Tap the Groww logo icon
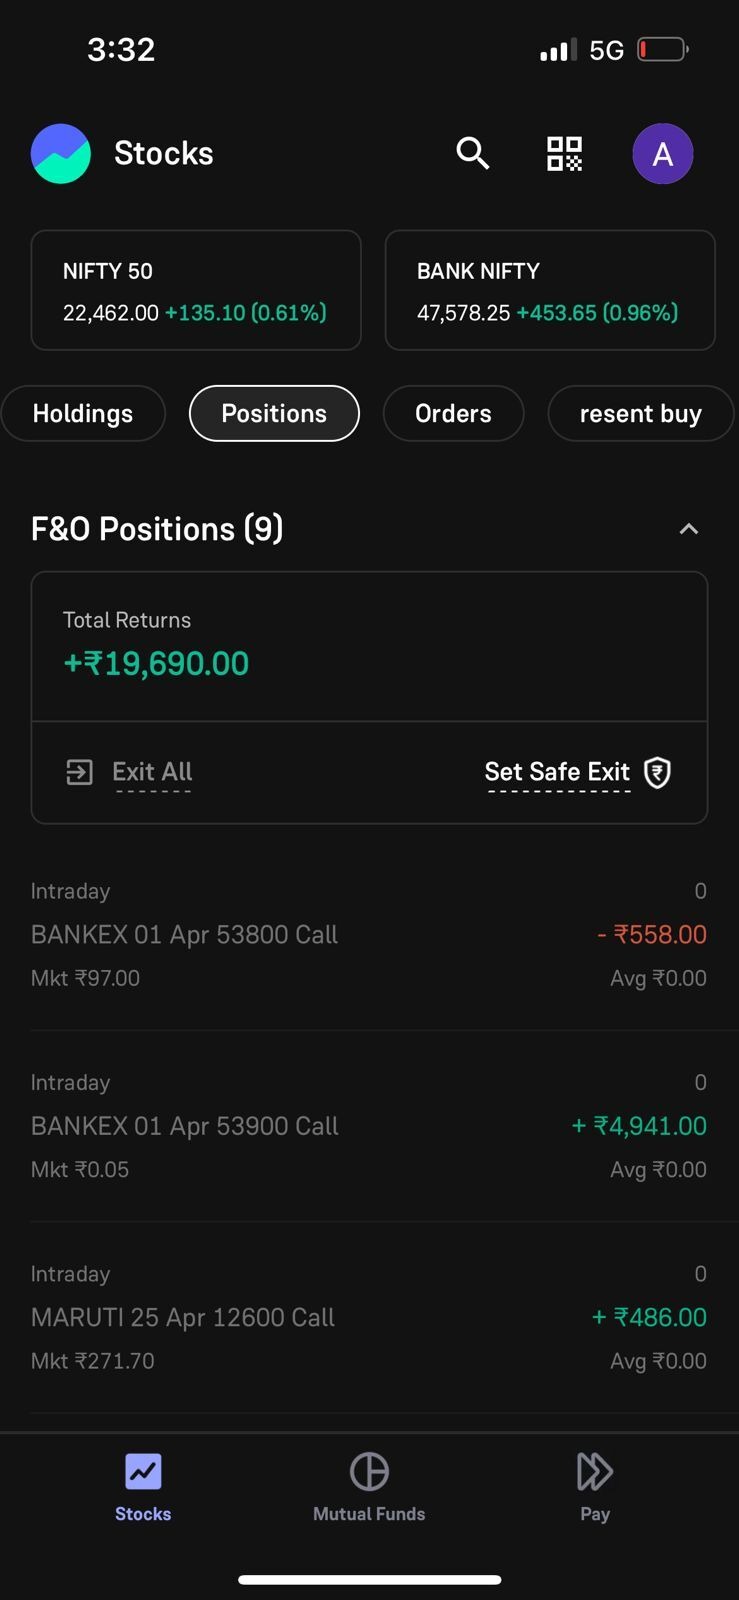 click(x=61, y=154)
